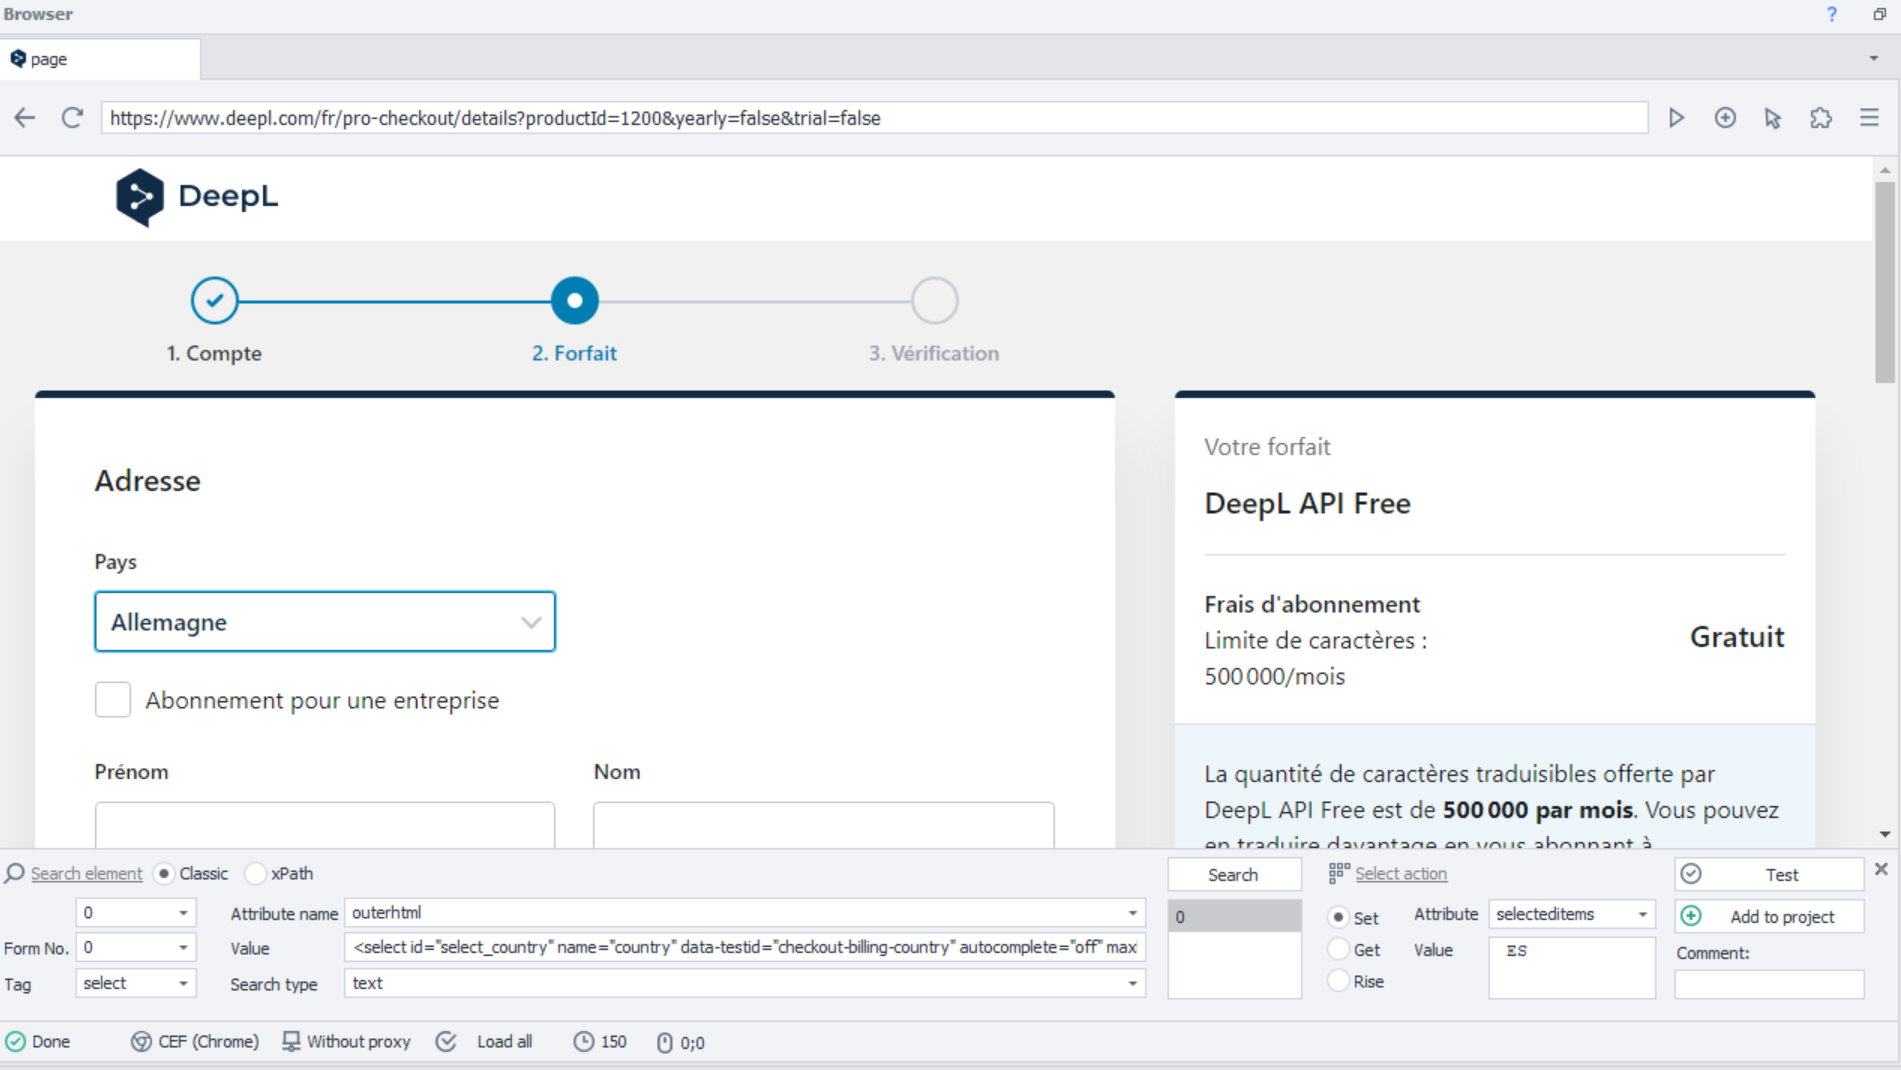1901x1070 pixels.
Task: Click the magnifier icon beside Search element
Action: click(14, 873)
